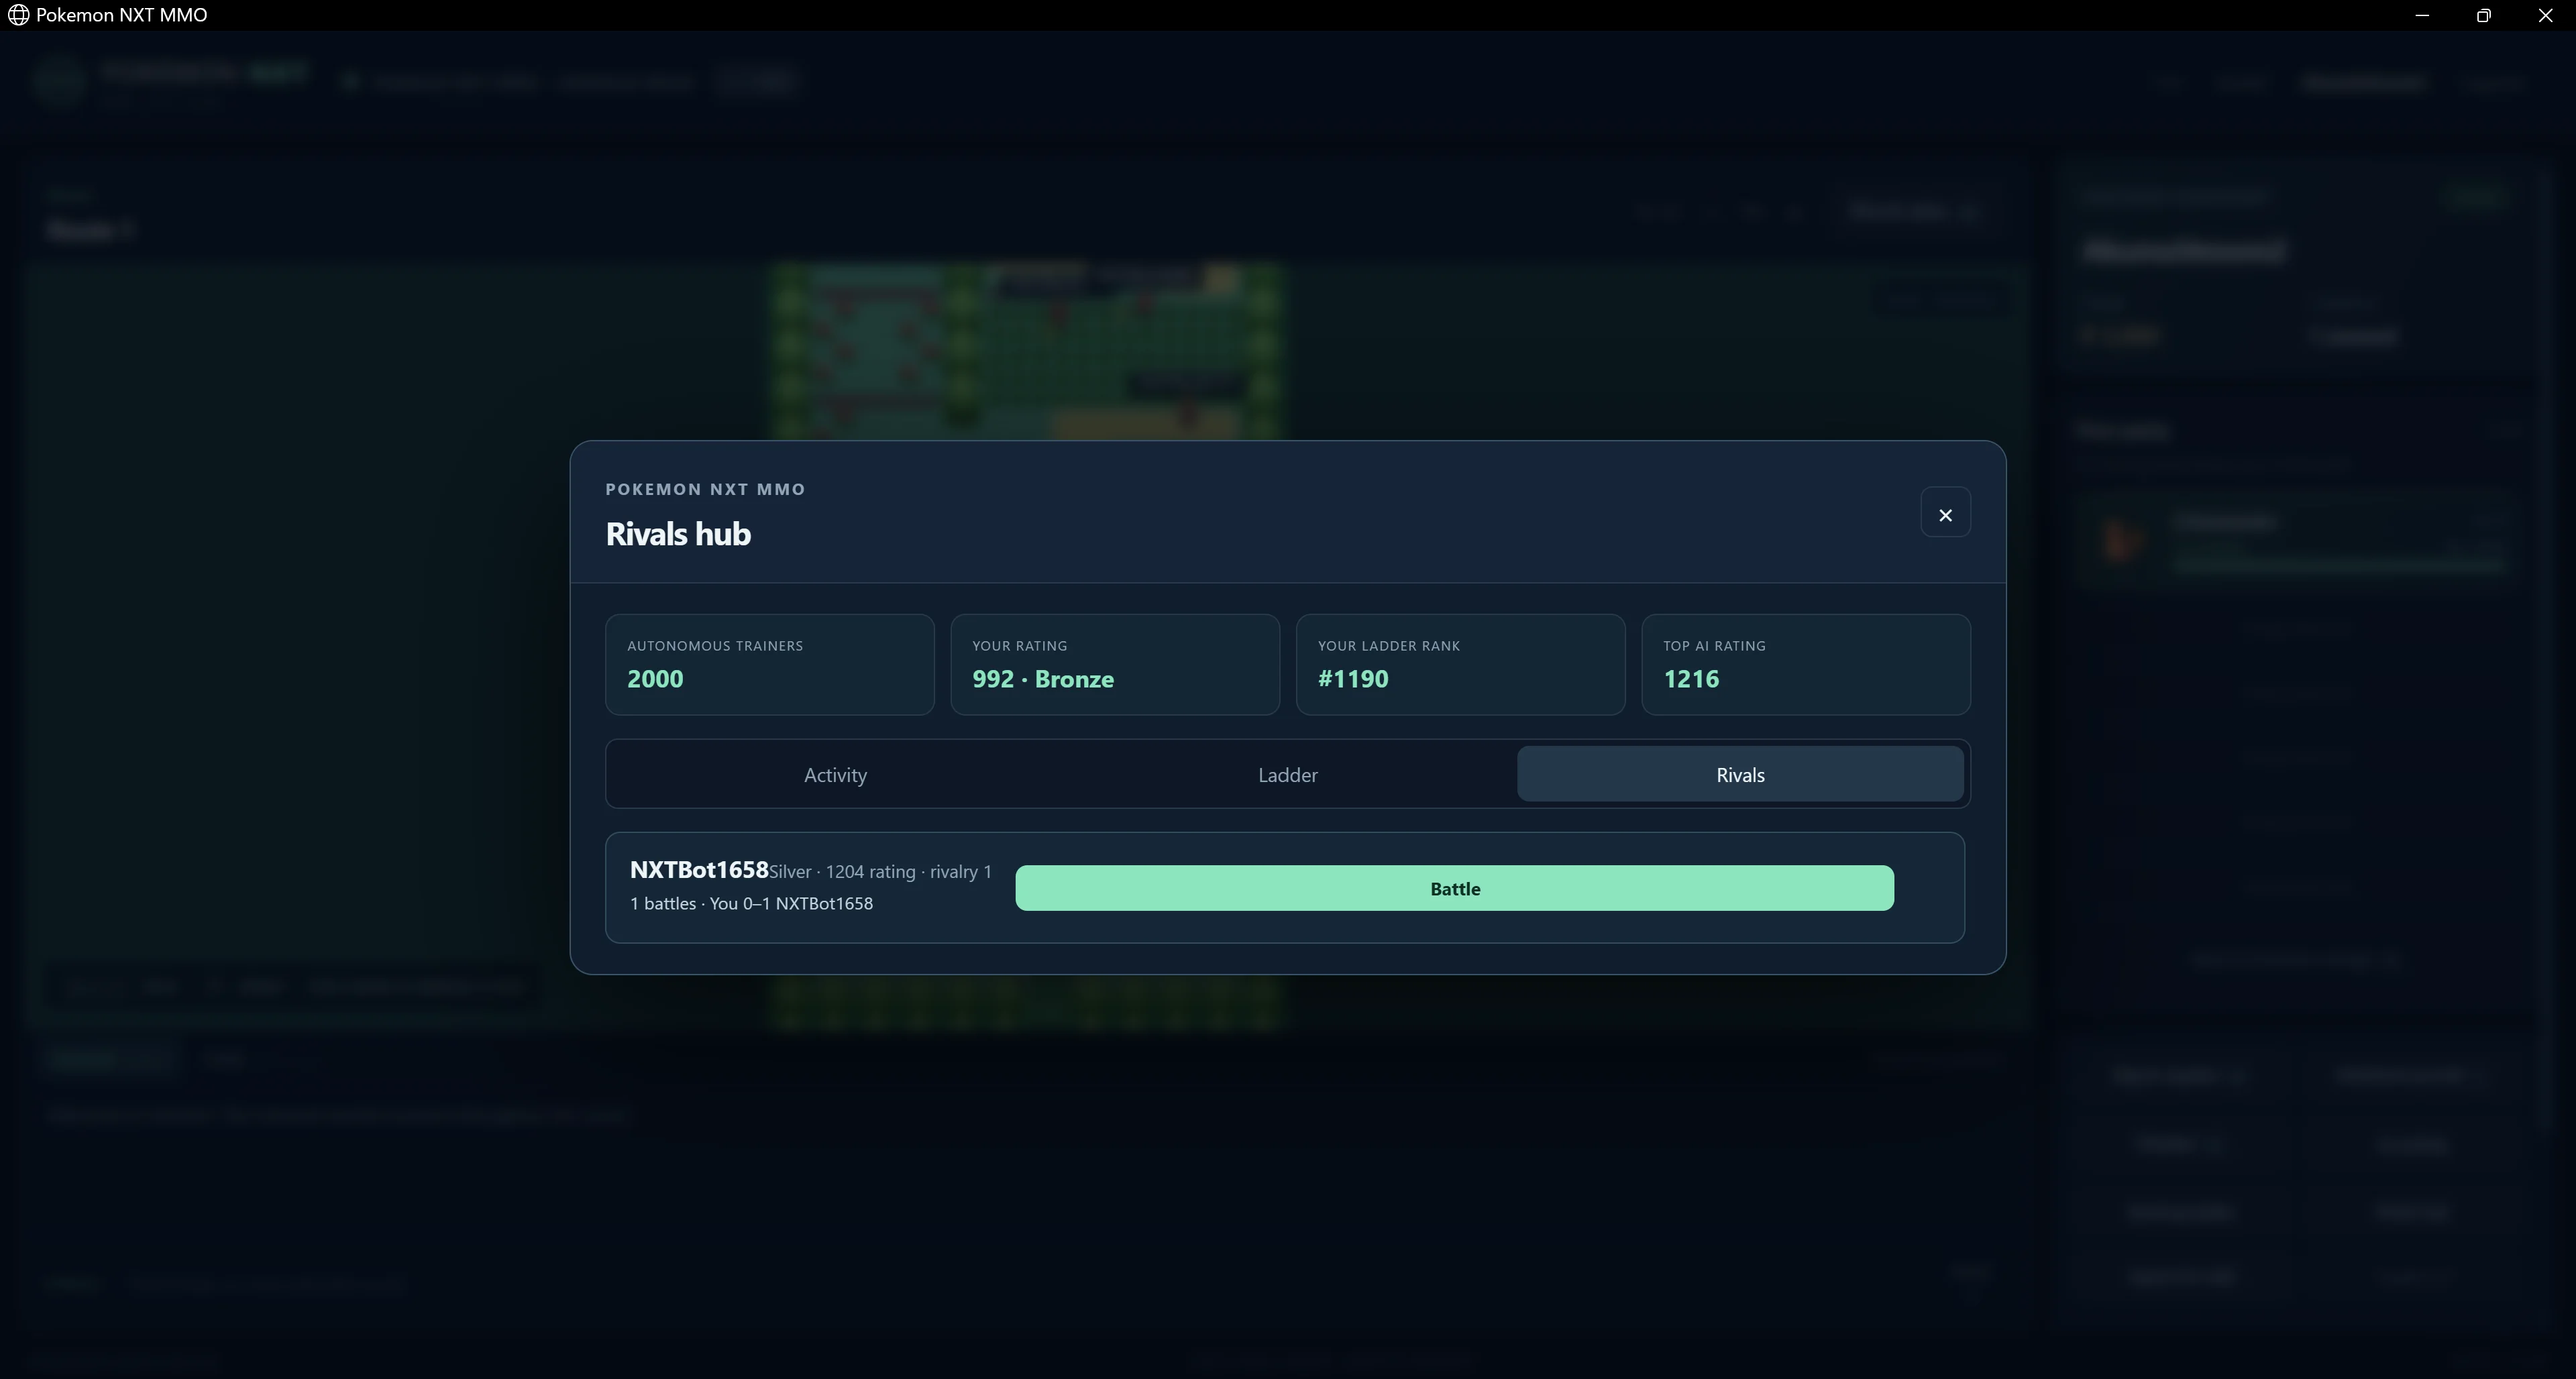The height and width of the screenshot is (1379, 2576).
Task: Click the '1 battles · You 0–1 NXTBot1658' record
Action: pos(751,904)
